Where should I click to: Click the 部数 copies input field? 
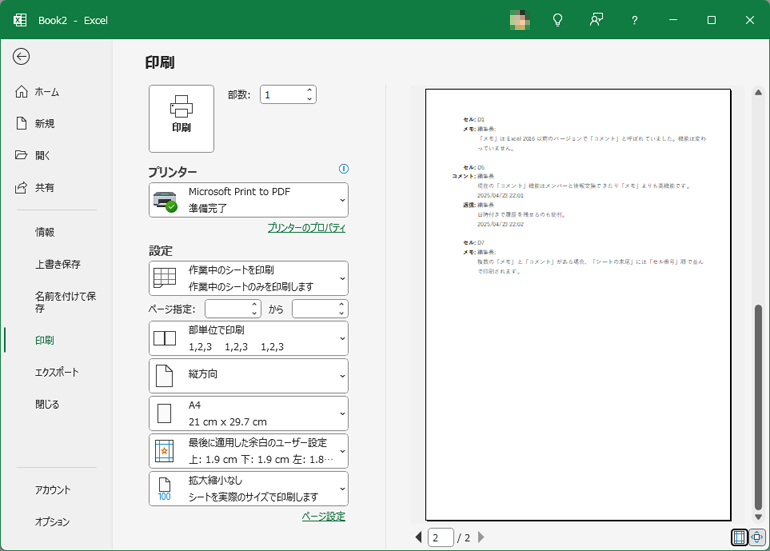[282, 95]
